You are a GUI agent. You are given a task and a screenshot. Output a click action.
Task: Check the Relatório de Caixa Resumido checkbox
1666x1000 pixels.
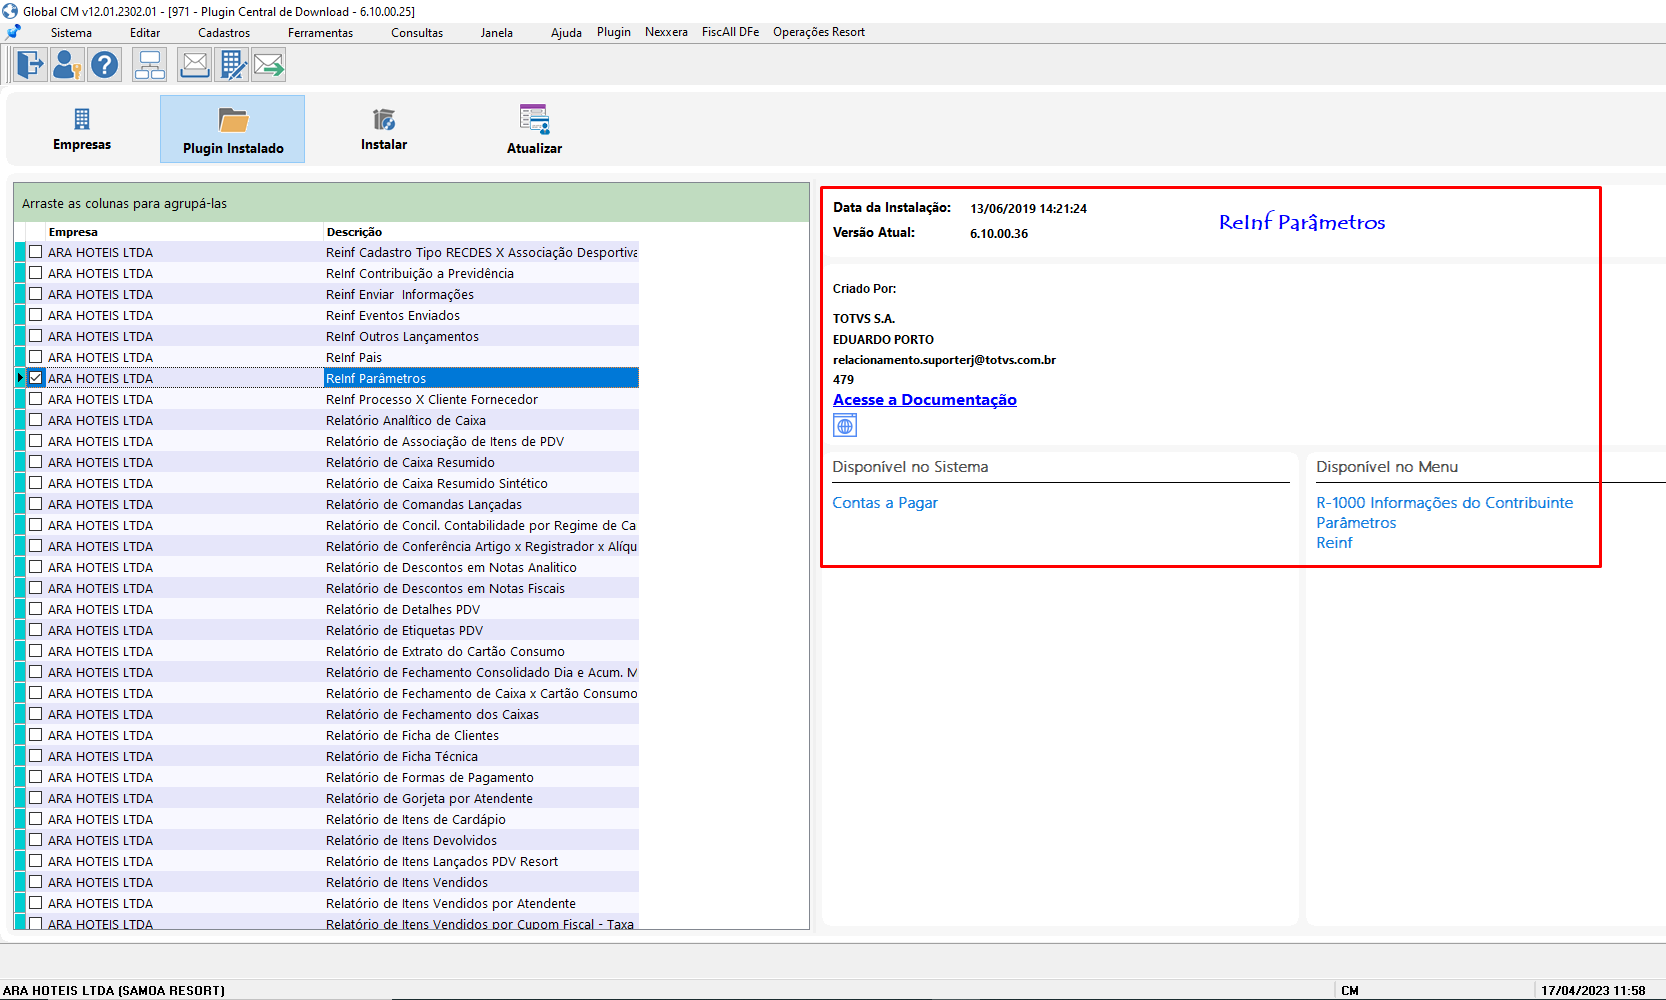point(36,462)
